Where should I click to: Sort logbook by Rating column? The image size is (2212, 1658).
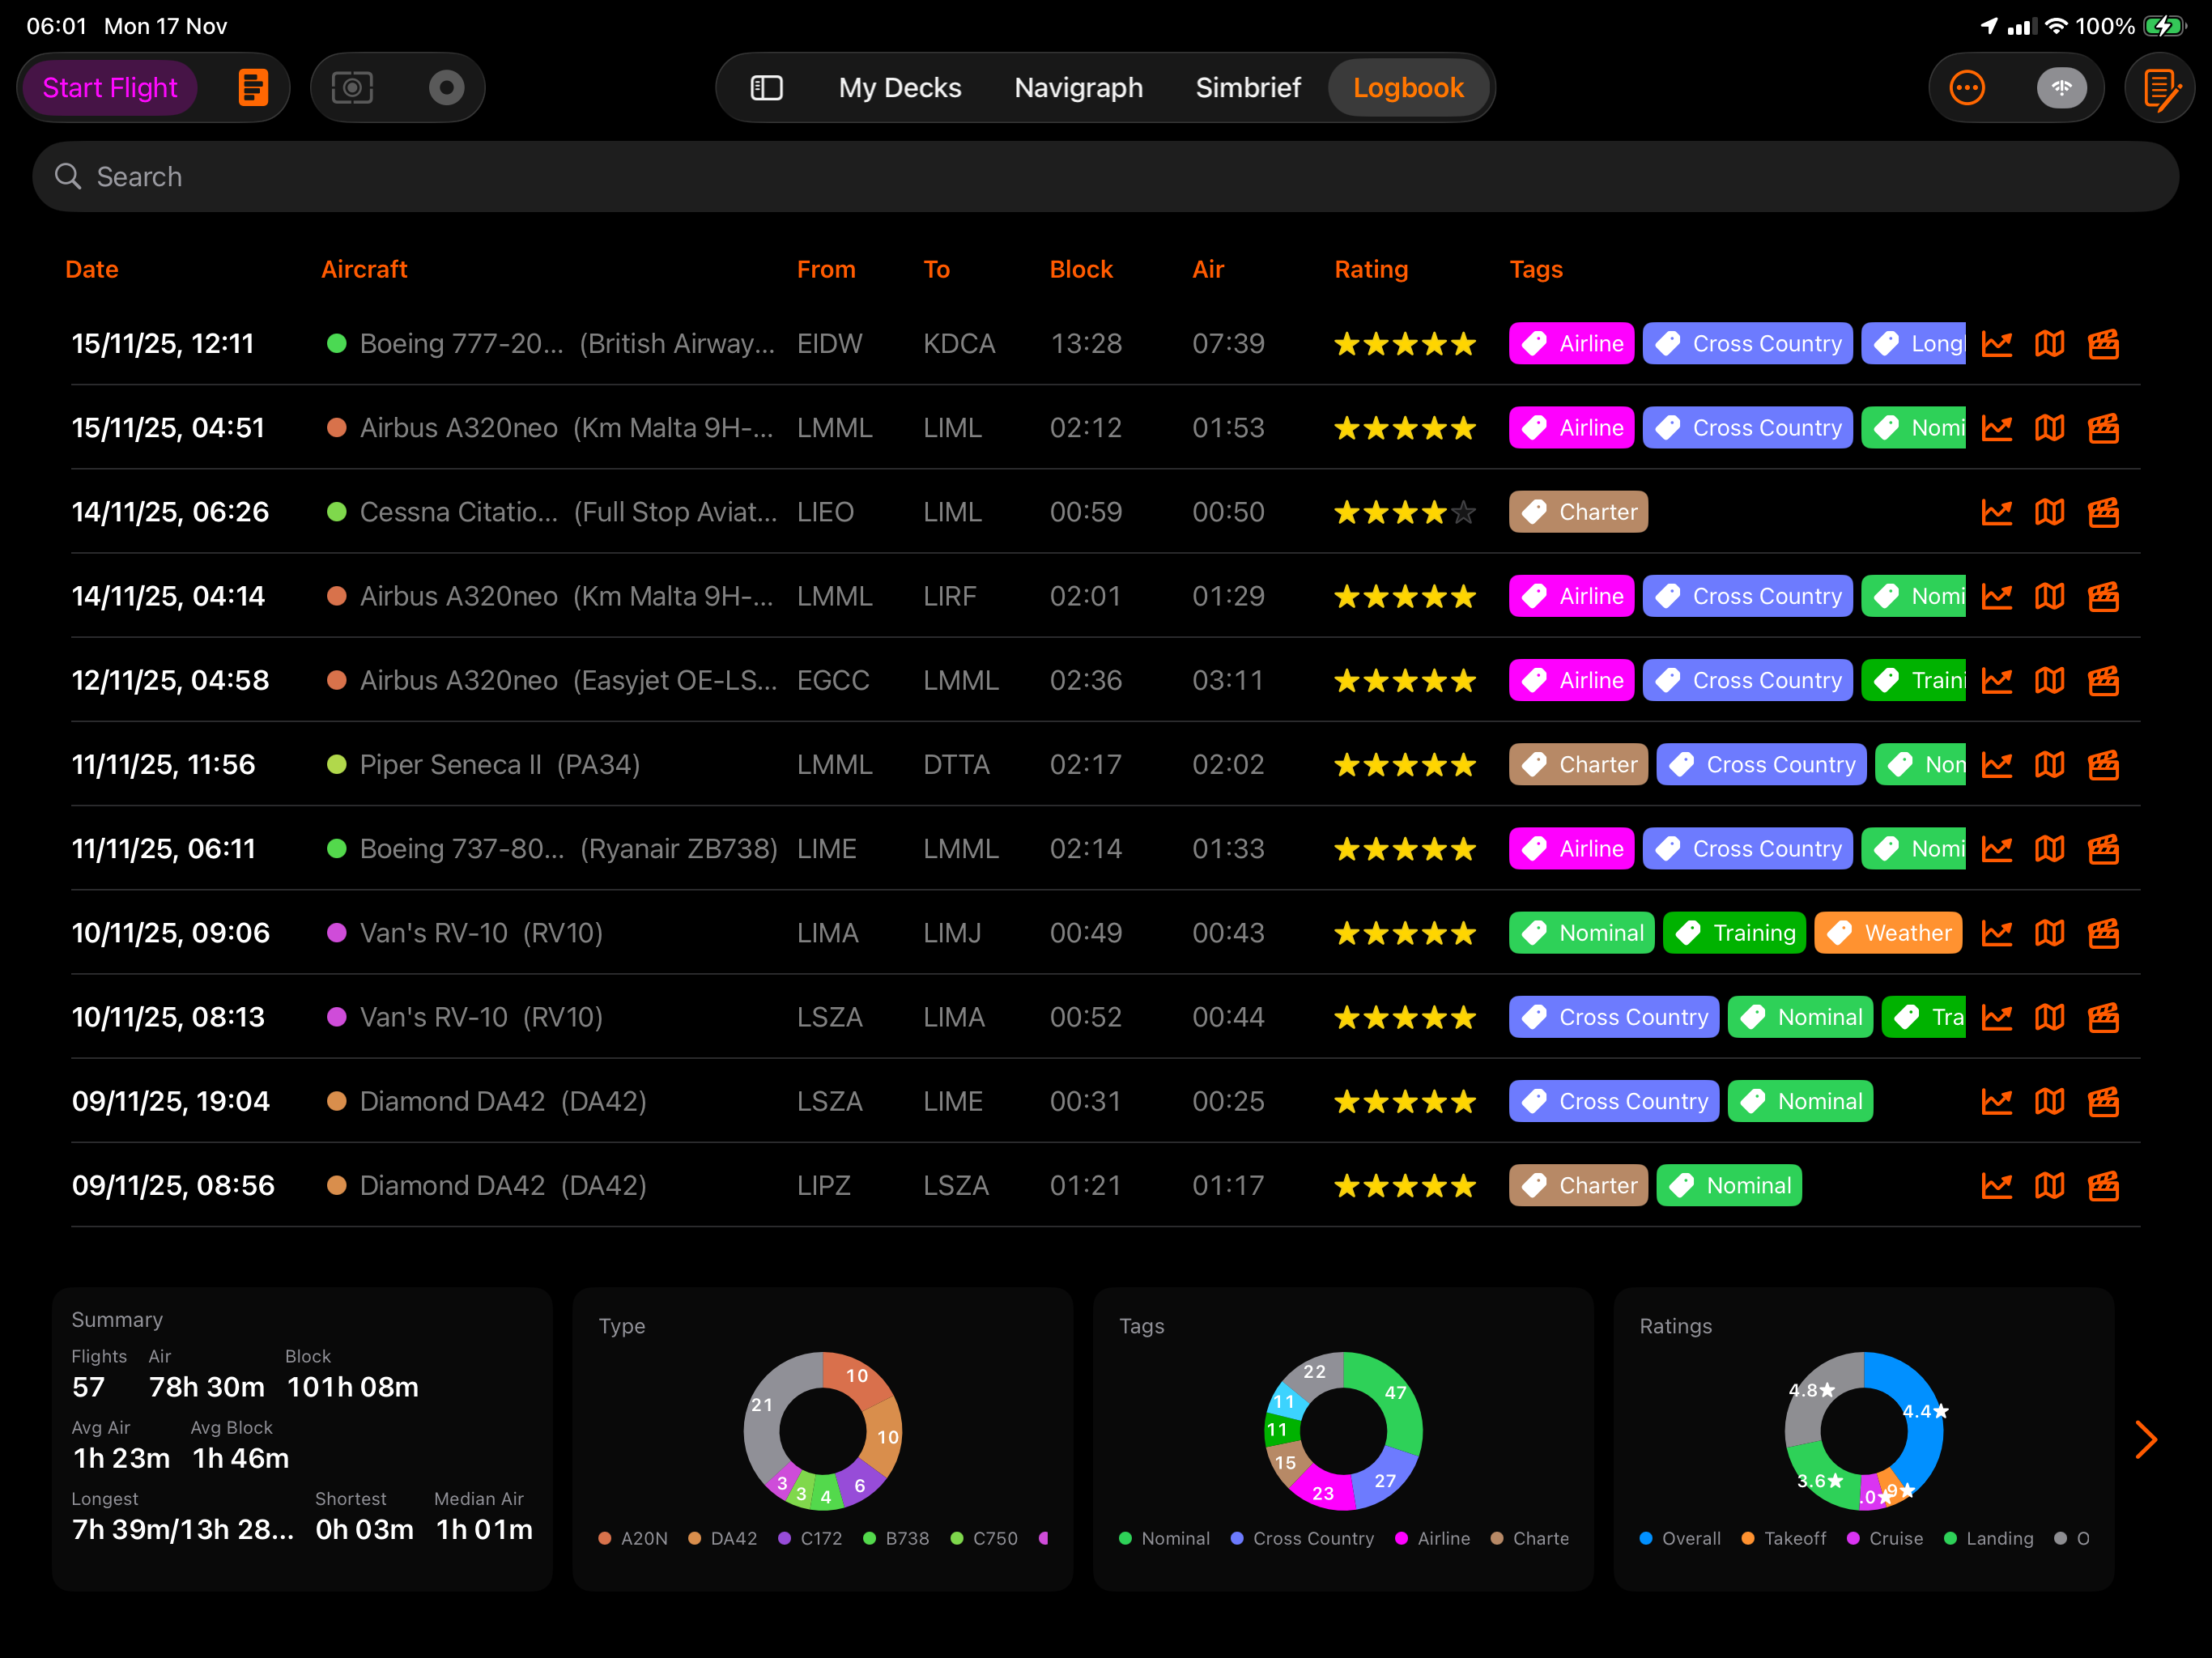click(x=1371, y=269)
